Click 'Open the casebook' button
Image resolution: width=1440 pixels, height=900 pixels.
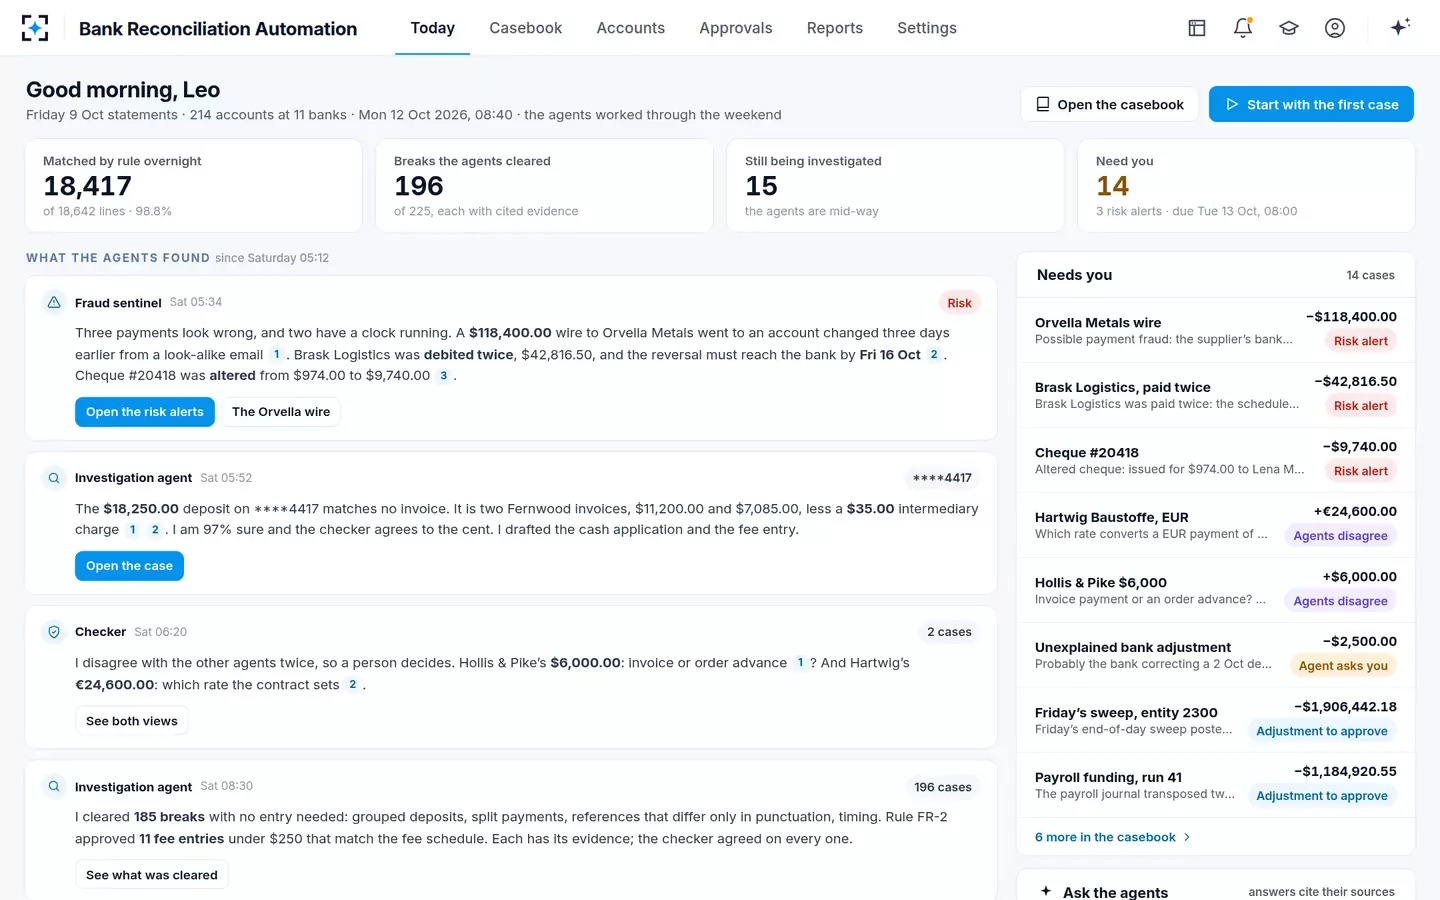coord(1110,104)
